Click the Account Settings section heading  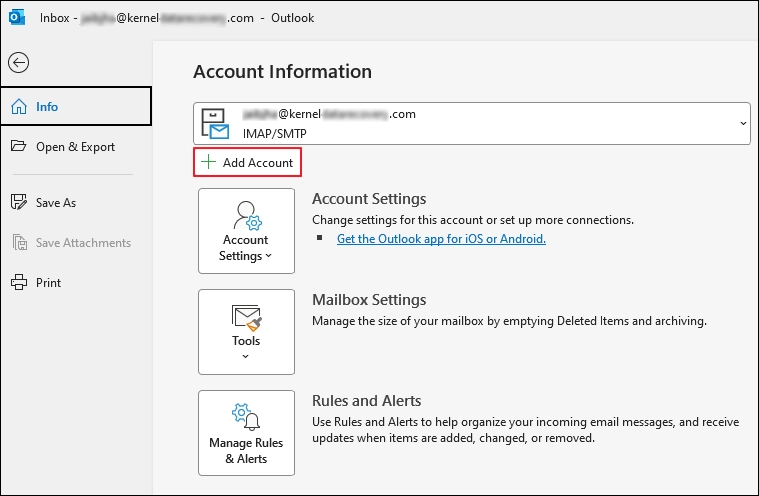tap(369, 199)
